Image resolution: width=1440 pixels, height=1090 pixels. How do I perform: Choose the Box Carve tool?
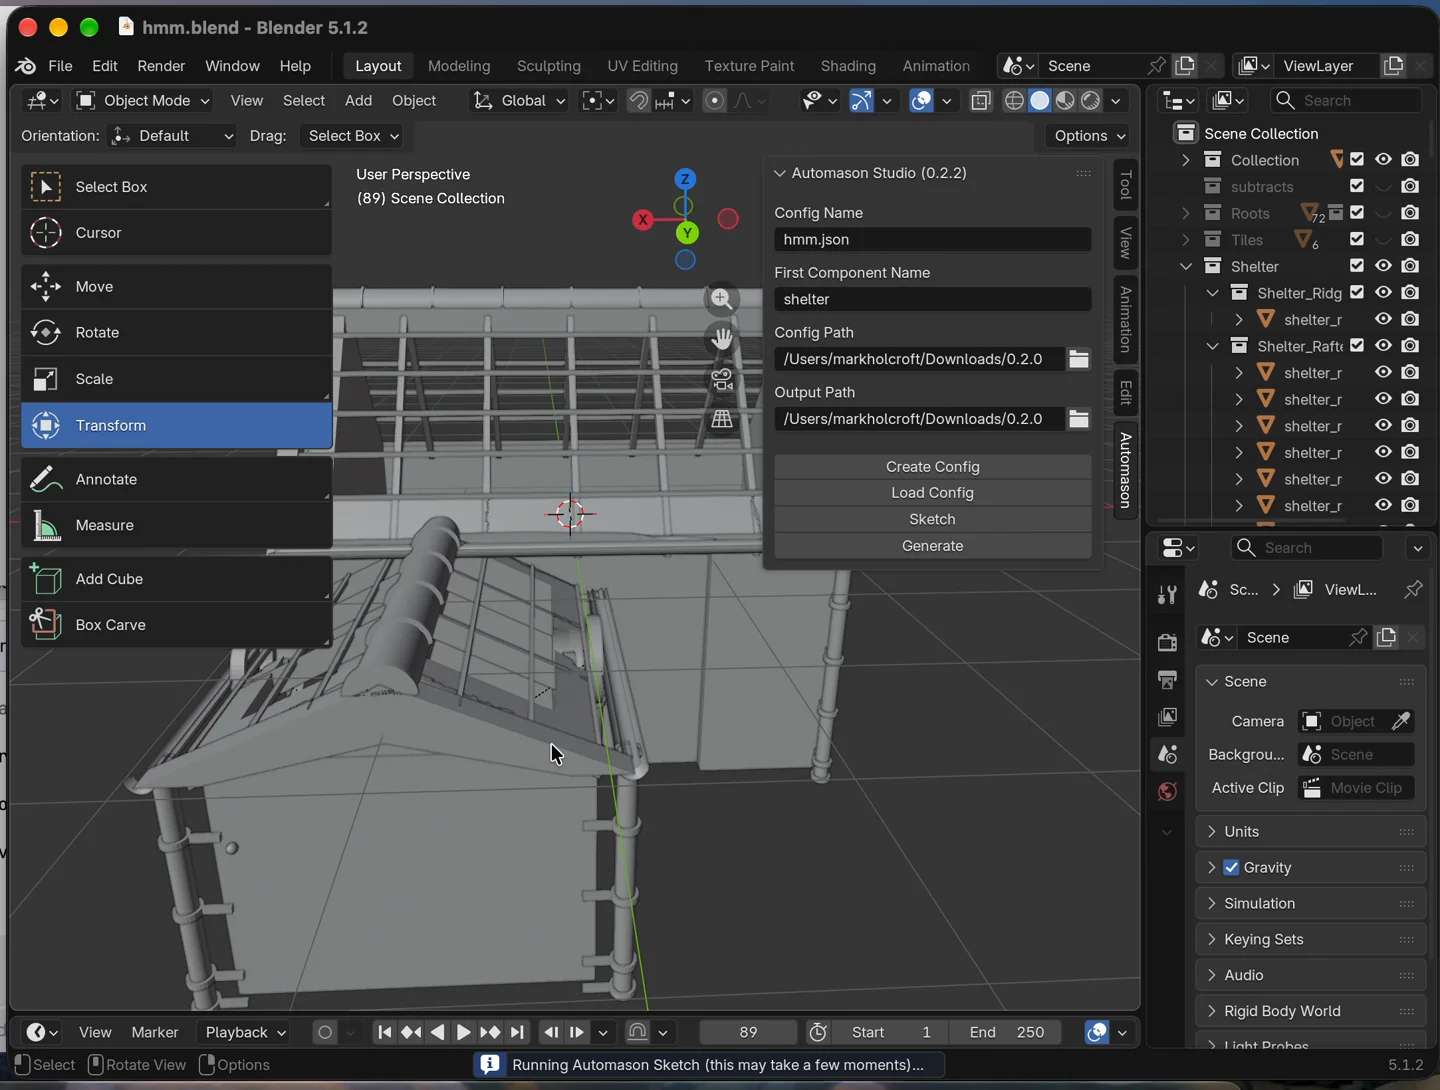pyautogui.click(x=176, y=625)
